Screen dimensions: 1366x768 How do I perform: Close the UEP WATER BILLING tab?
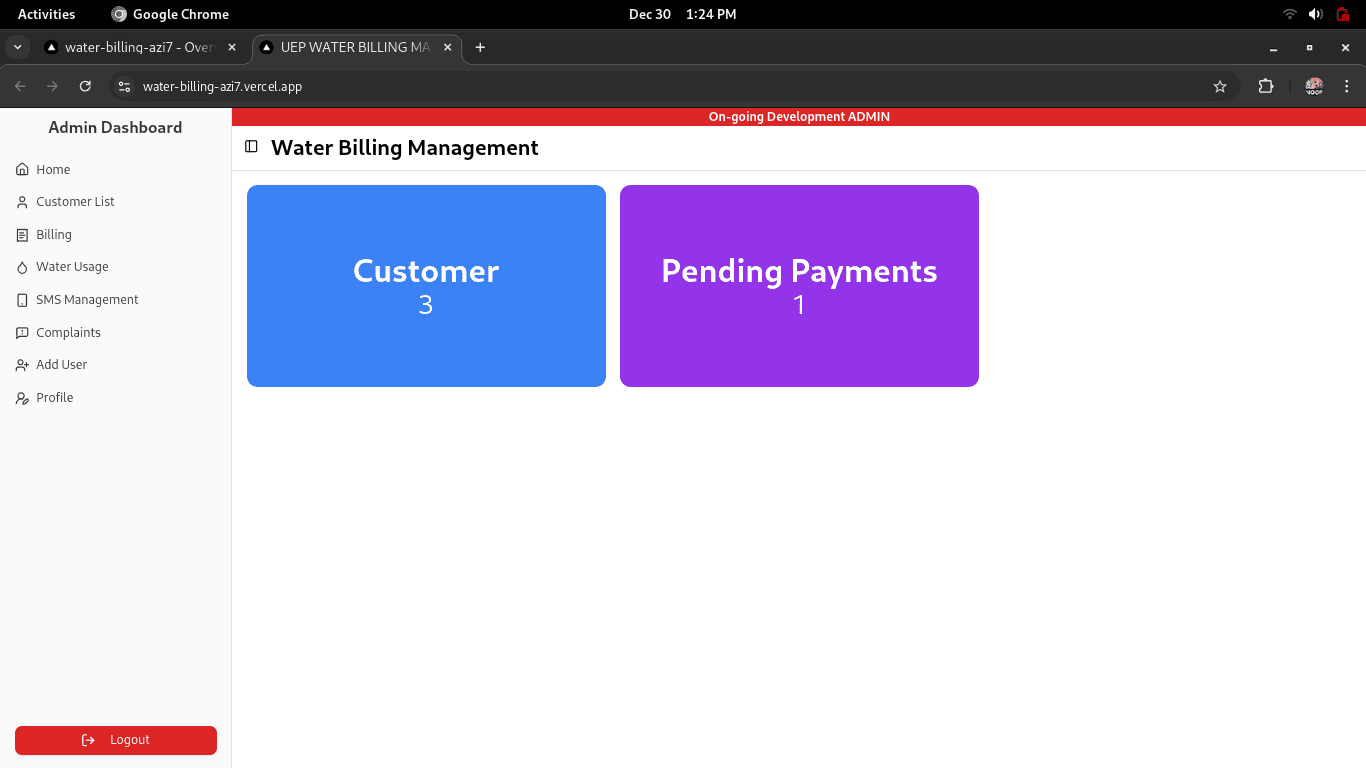[x=447, y=47]
